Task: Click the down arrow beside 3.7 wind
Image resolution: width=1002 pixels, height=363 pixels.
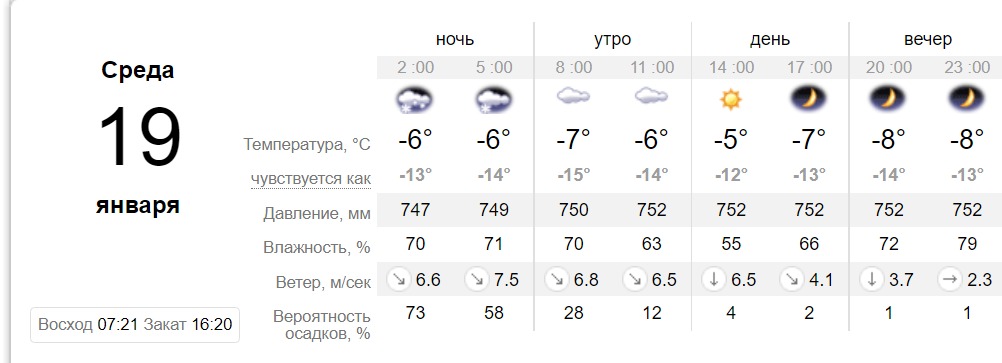Action: coord(872,279)
